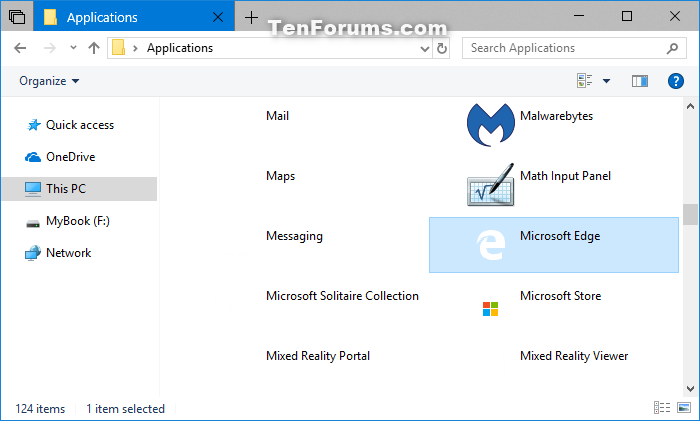This screenshot has height=421, width=700.
Task: Click the 124 items status text
Action: point(40,408)
